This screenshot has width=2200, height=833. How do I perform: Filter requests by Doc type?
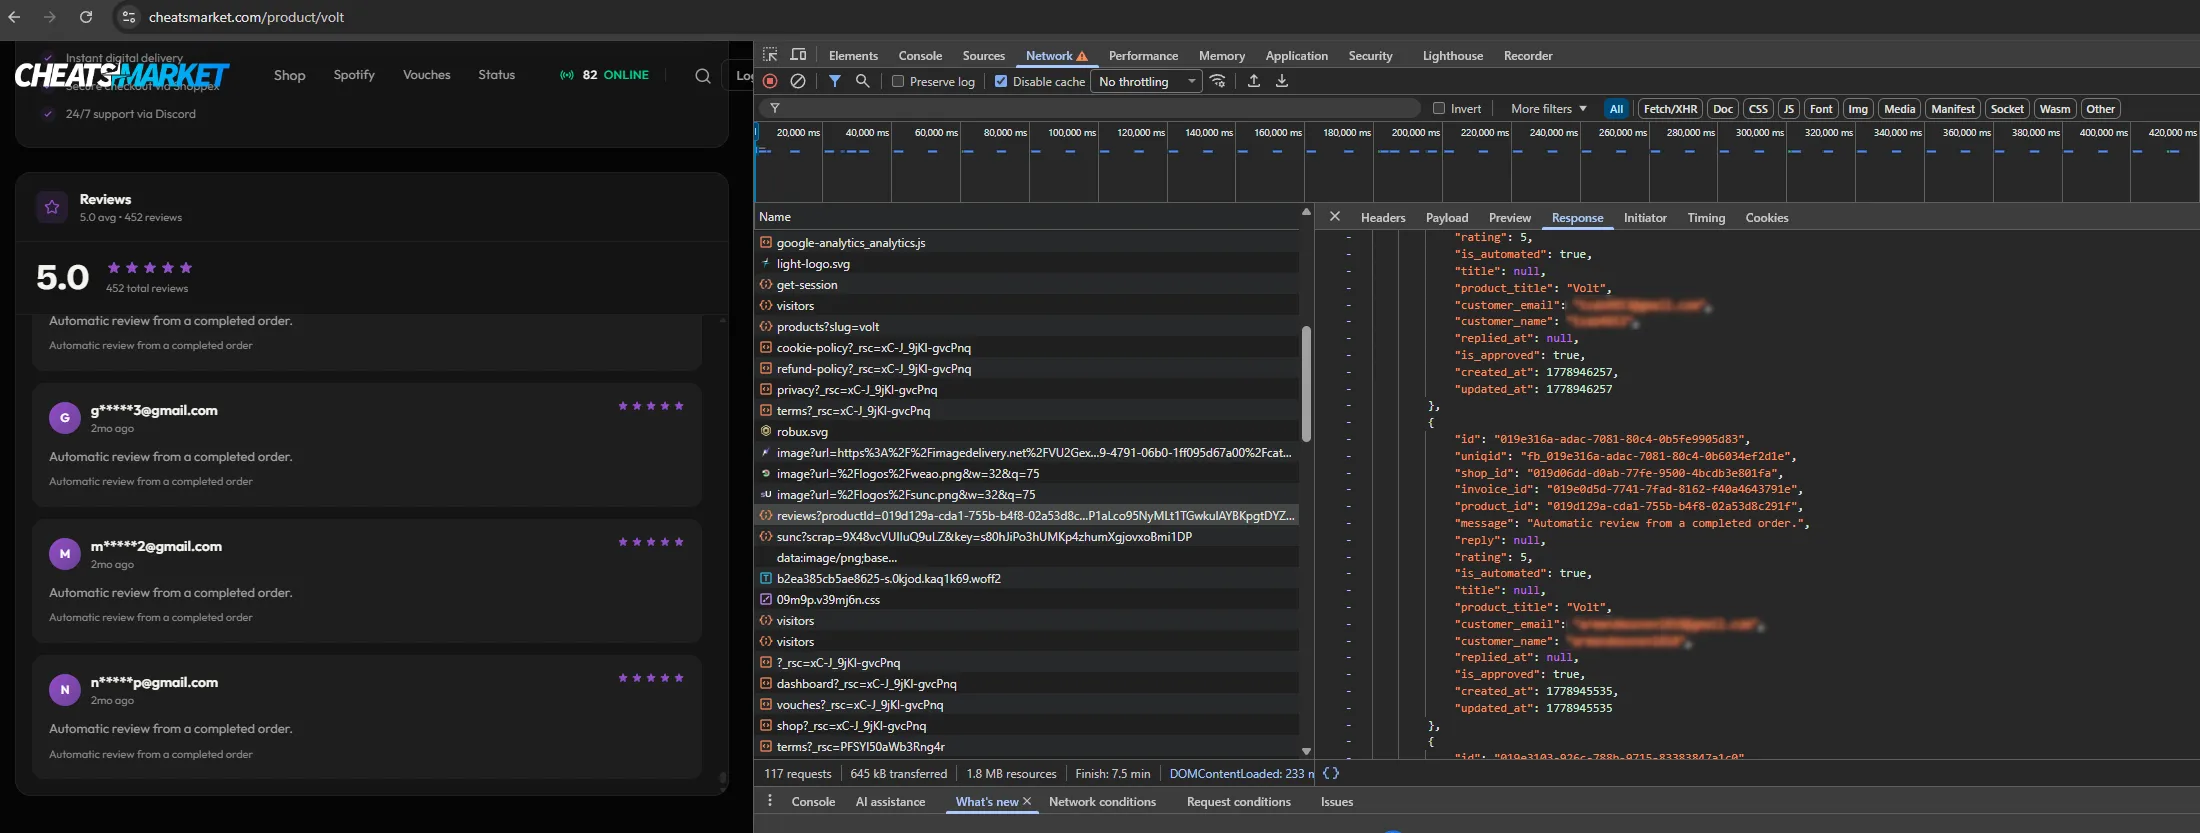click(1722, 109)
